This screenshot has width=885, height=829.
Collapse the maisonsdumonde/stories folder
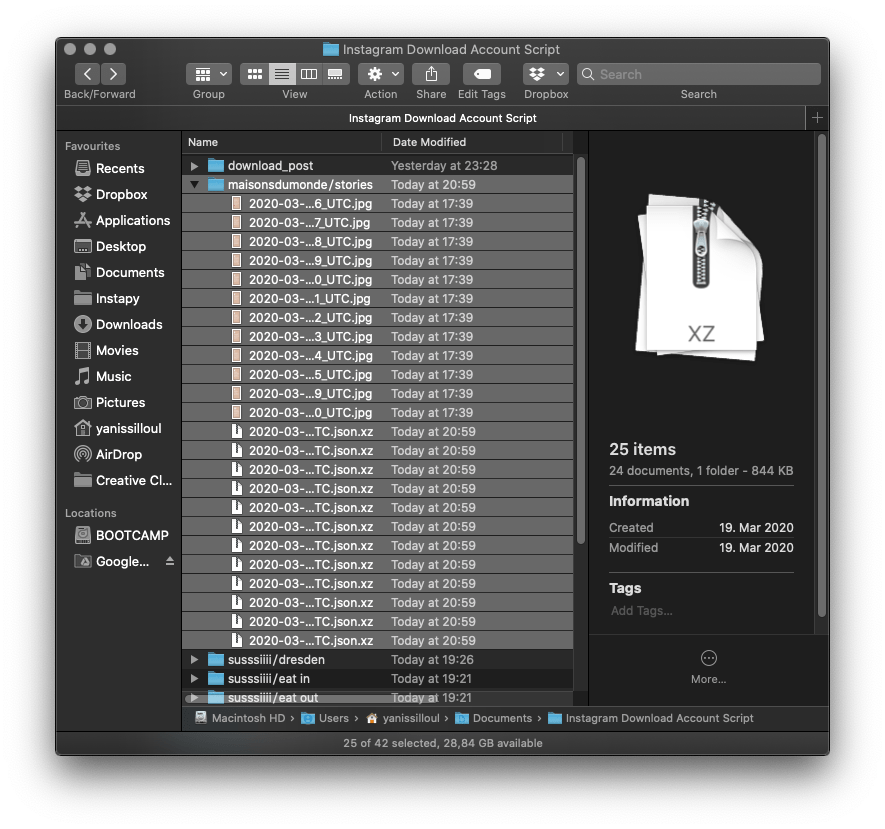194,185
